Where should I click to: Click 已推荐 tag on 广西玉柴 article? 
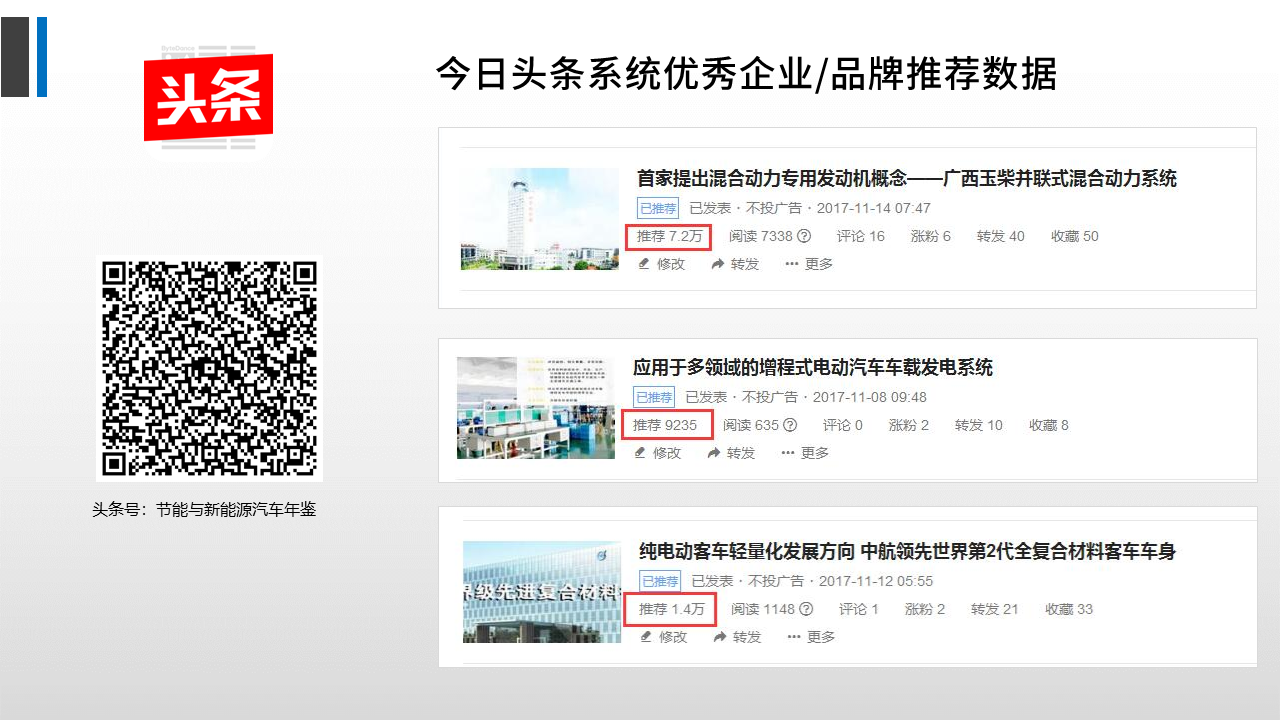click(x=658, y=208)
